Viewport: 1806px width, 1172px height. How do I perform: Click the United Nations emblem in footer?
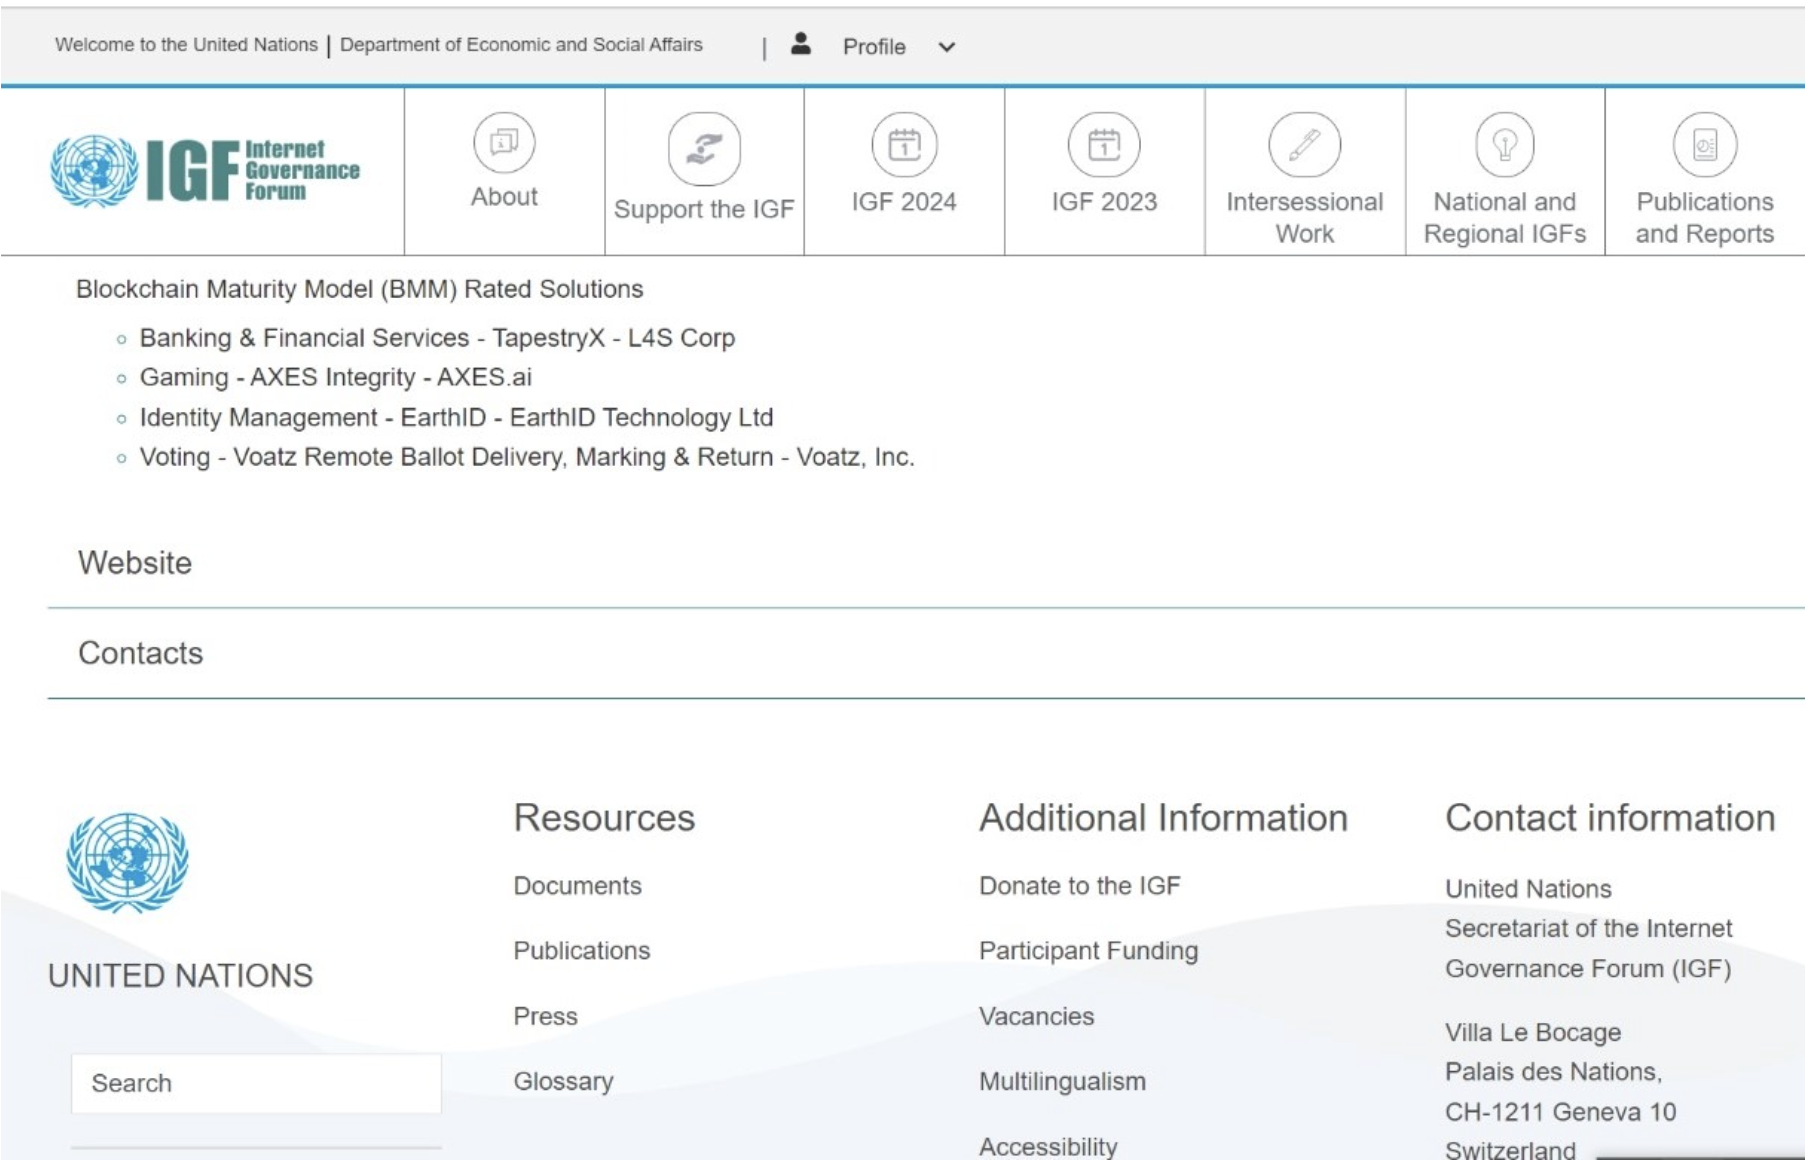[127, 862]
